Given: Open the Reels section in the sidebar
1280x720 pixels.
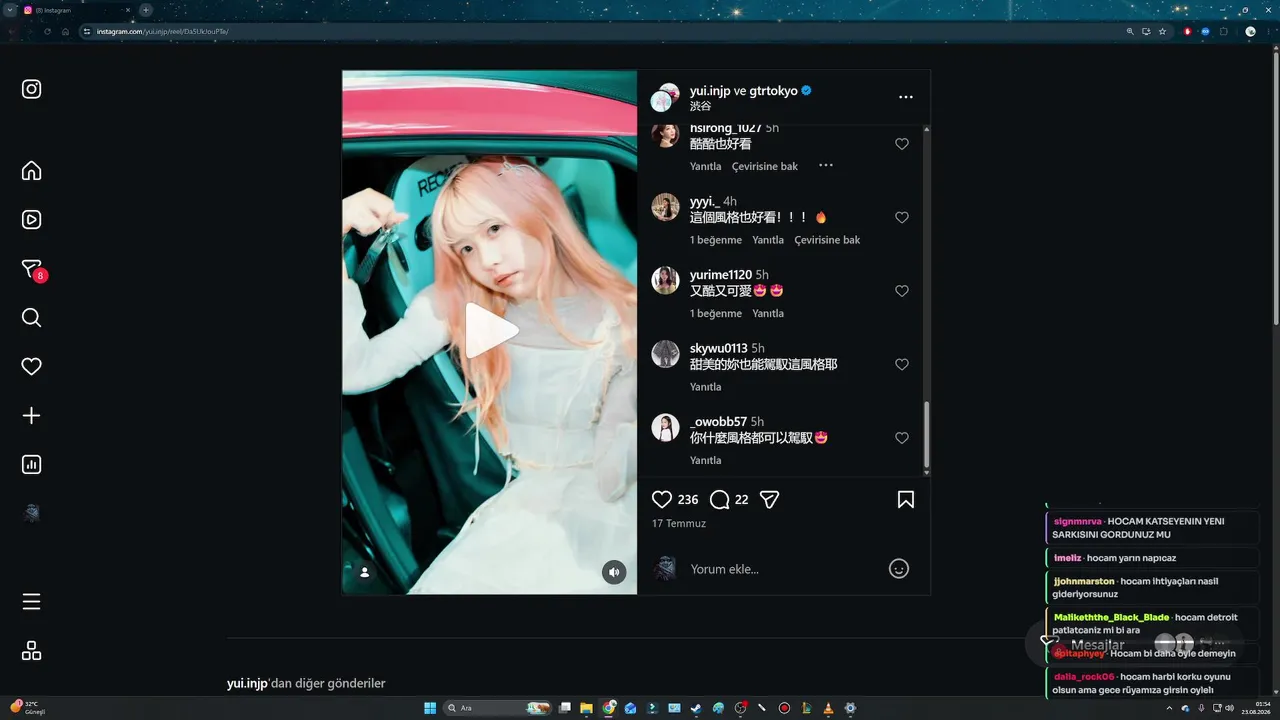Looking at the screenshot, I should tap(32, 219).
